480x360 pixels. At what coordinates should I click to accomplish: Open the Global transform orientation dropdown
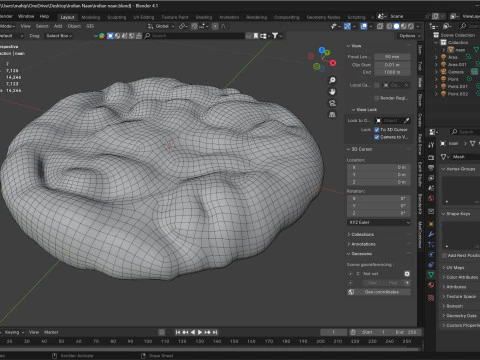coord(161,26)
